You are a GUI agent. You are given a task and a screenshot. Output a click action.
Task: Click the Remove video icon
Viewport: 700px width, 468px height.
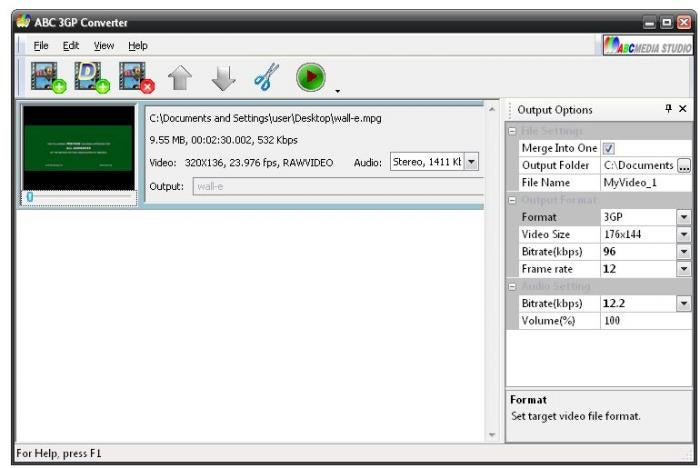(137, 78)
